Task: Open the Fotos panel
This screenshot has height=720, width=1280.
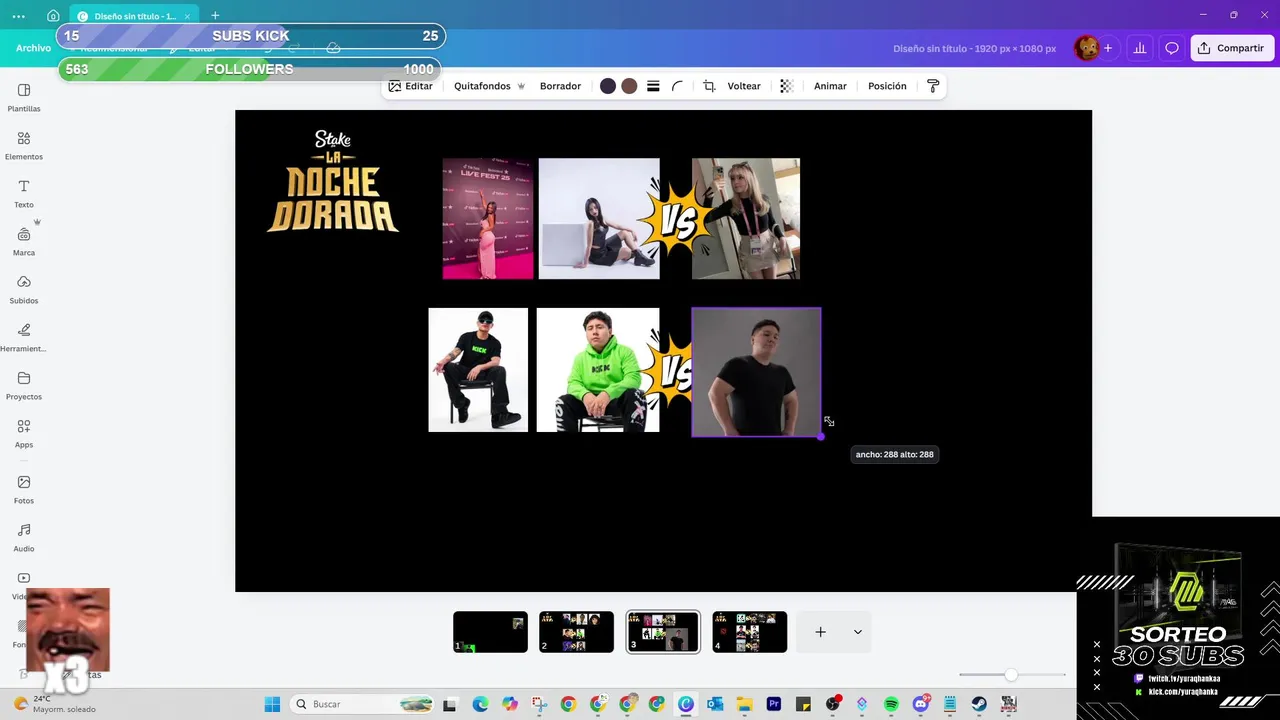Action: [x=24, y=489]
